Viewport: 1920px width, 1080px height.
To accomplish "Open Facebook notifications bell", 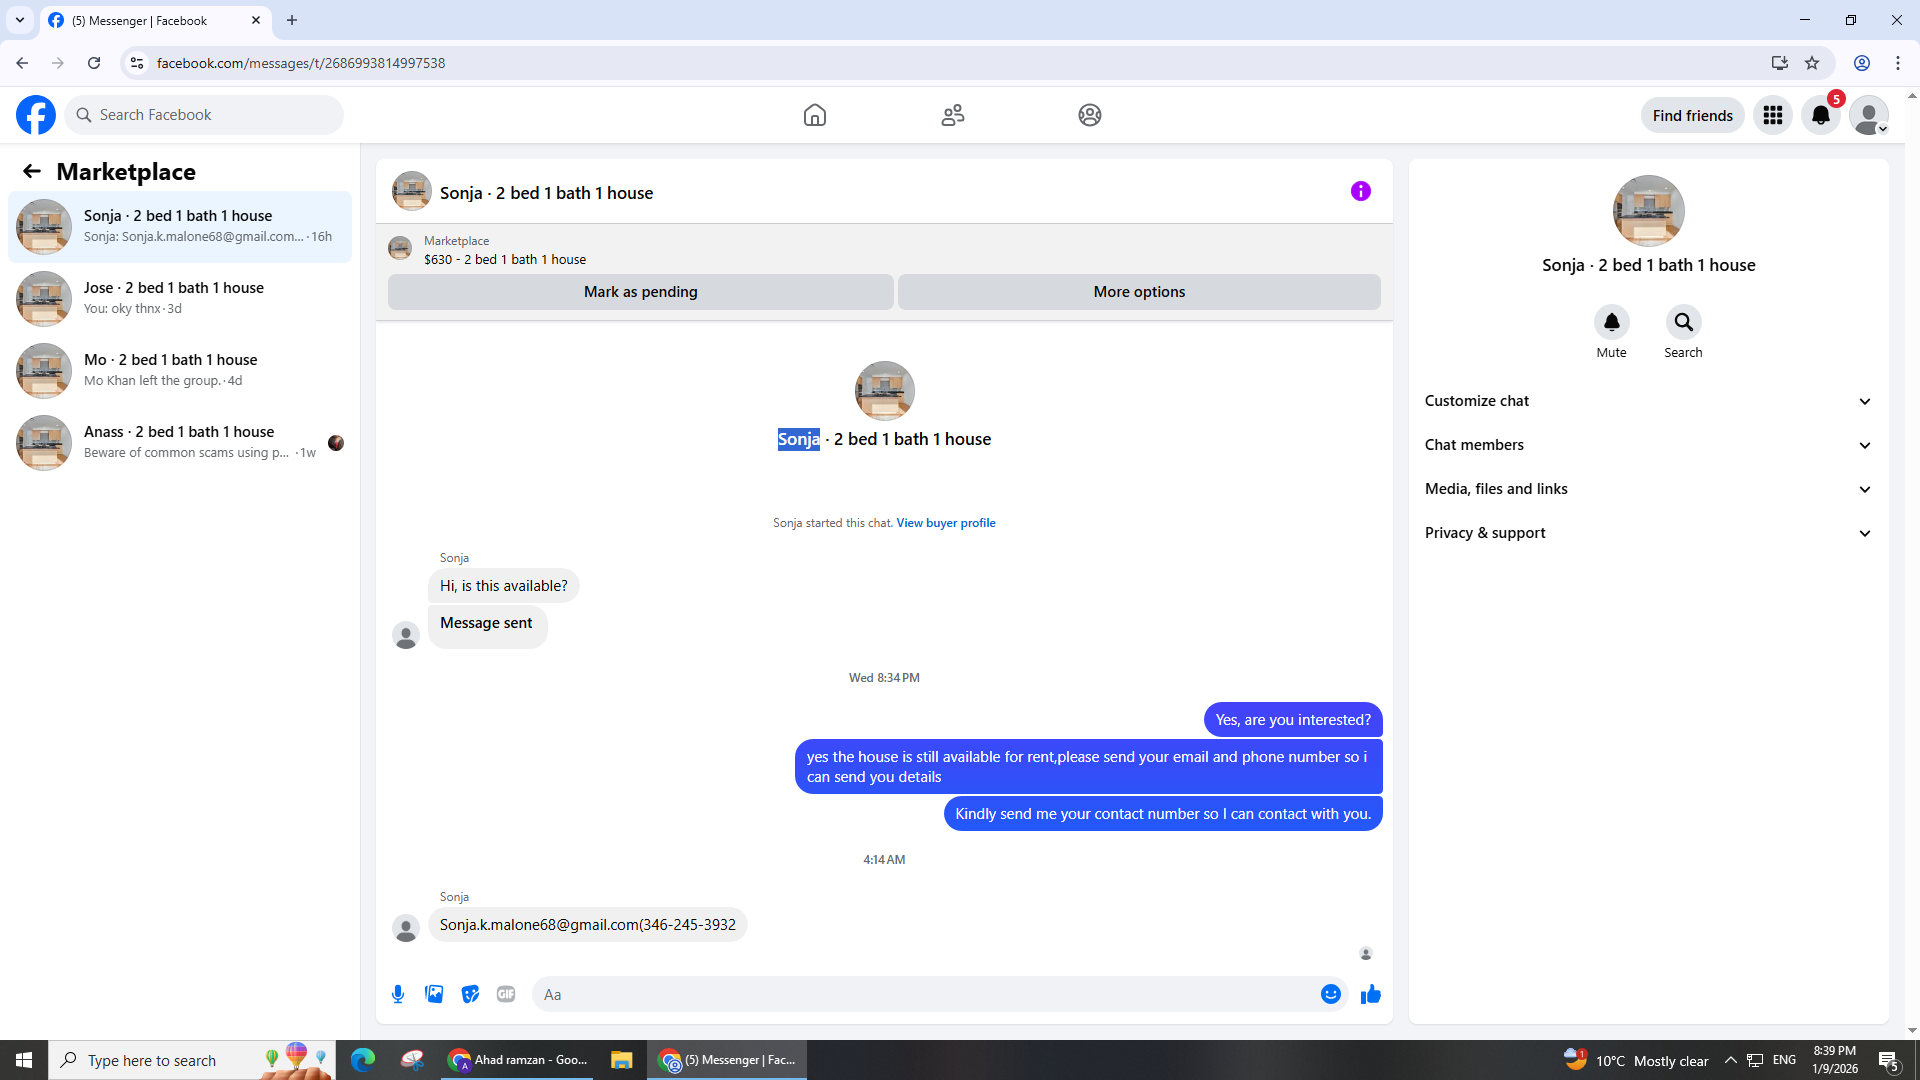I will (1820, 115).
